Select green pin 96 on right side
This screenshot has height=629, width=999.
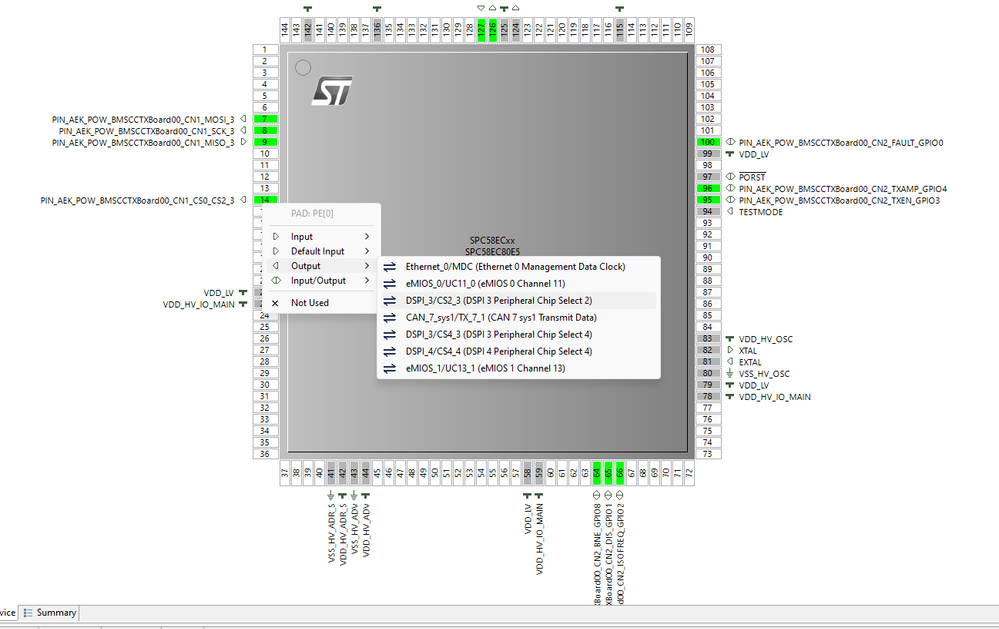tap(708, 189)
